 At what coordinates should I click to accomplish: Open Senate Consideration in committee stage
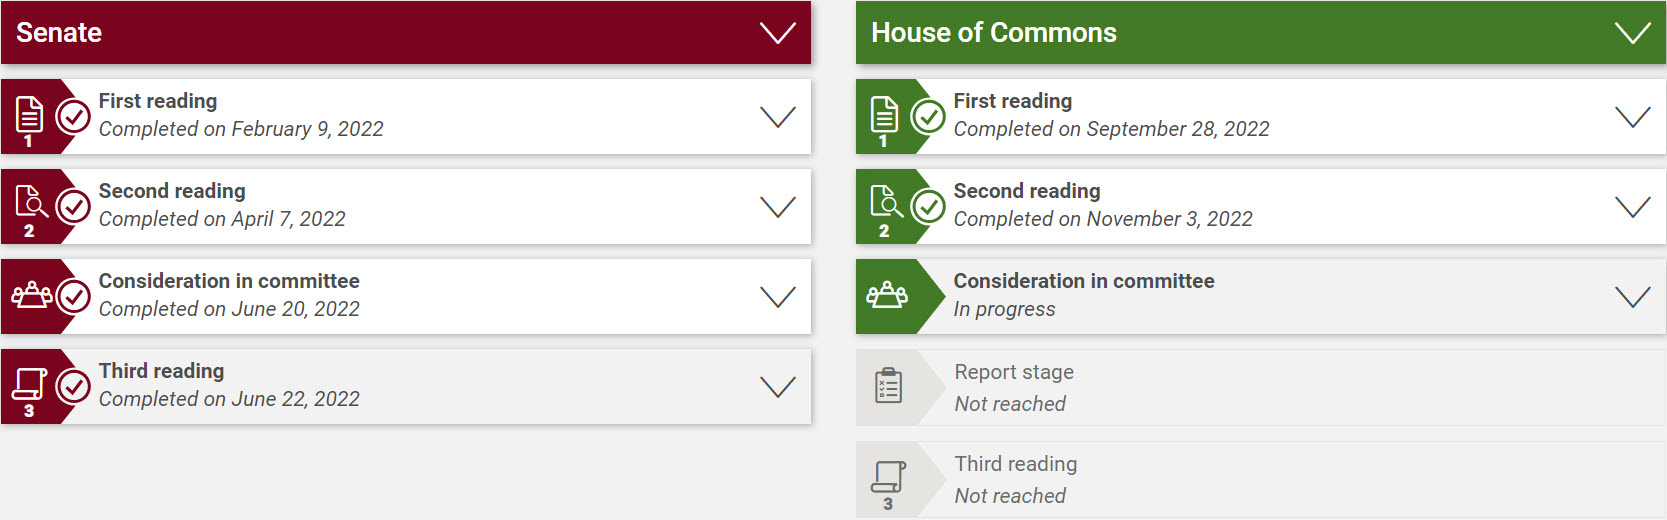pyautogui.click(x=406, y=296)
